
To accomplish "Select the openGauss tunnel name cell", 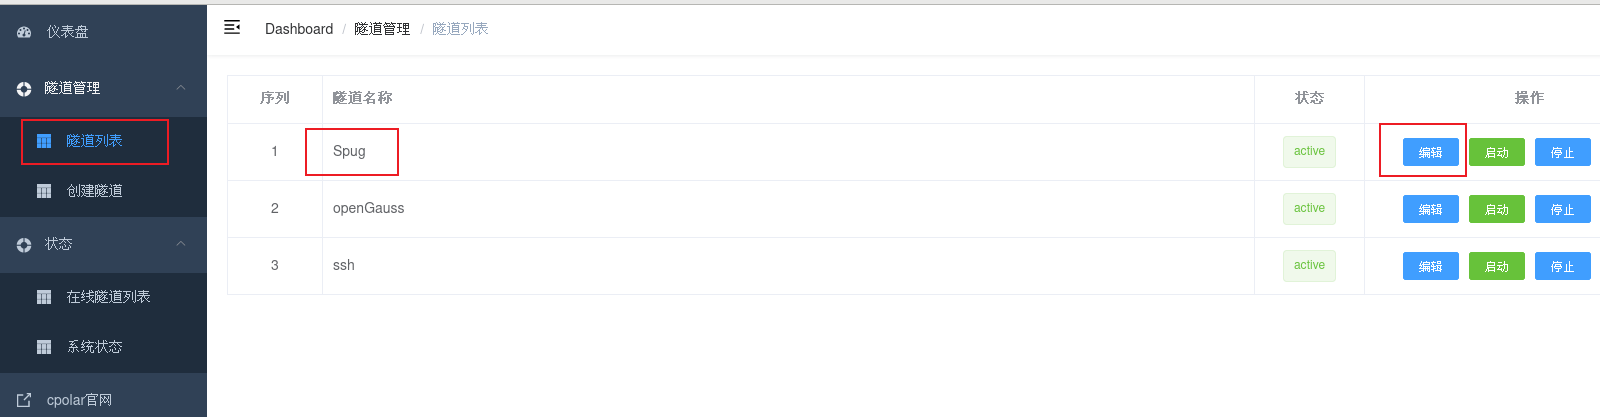I will pyautogui.click(x=788, y=209).
